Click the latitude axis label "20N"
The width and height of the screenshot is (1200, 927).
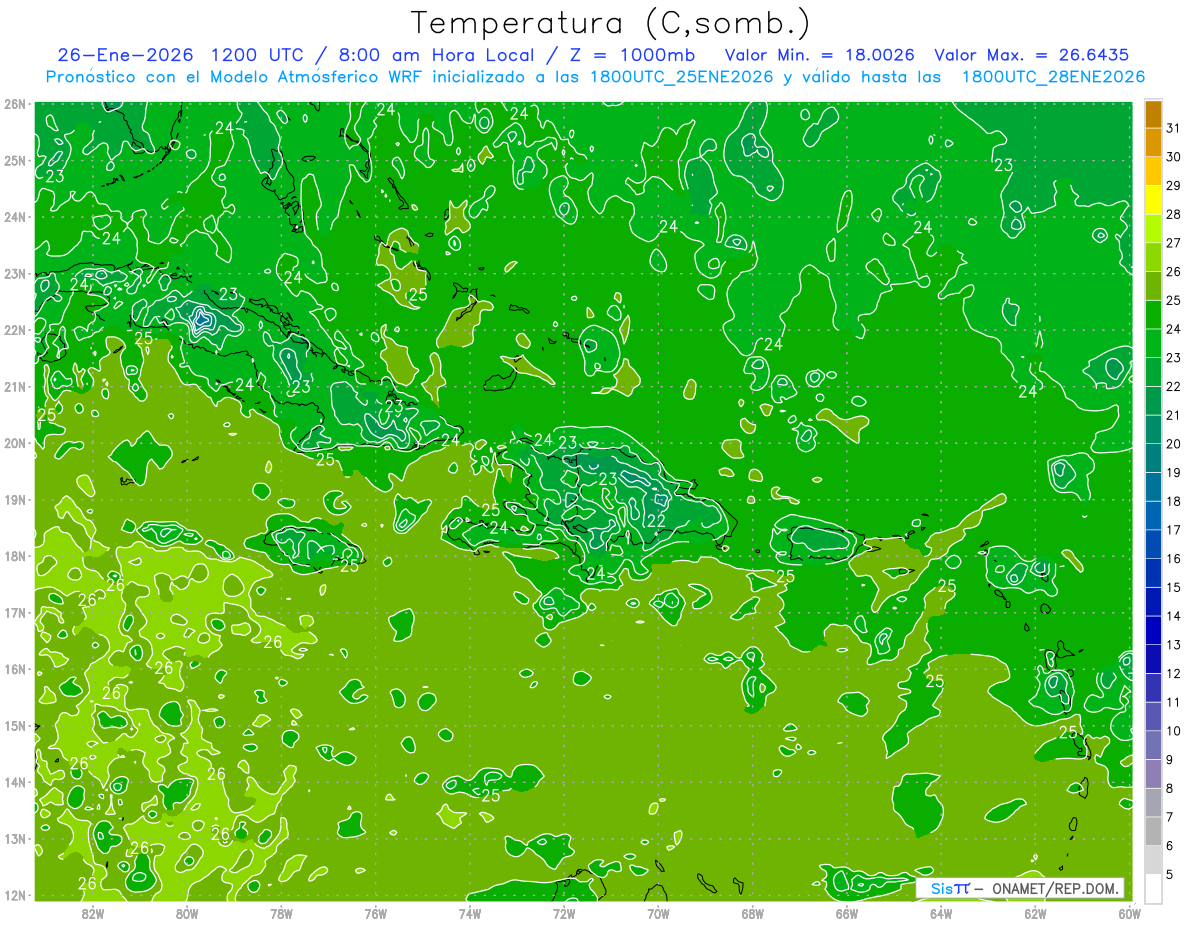pos(15,443)
